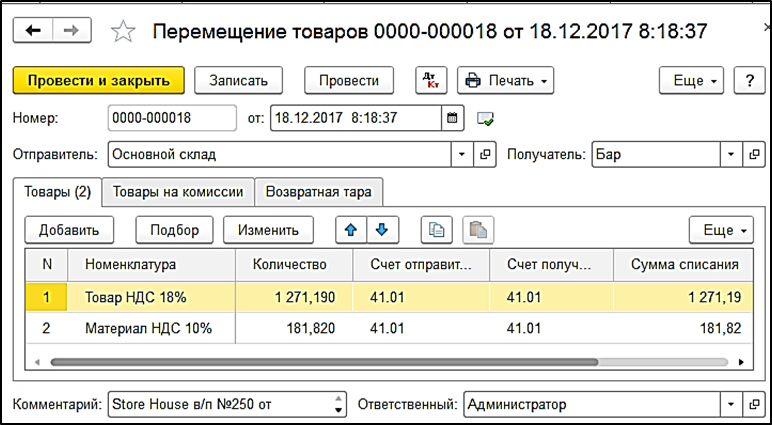Image resolution: width=772 pixels, height=425 pixels.
Task: Expand the Отправитель dropdown list
Action: click(x=461, y=155)
